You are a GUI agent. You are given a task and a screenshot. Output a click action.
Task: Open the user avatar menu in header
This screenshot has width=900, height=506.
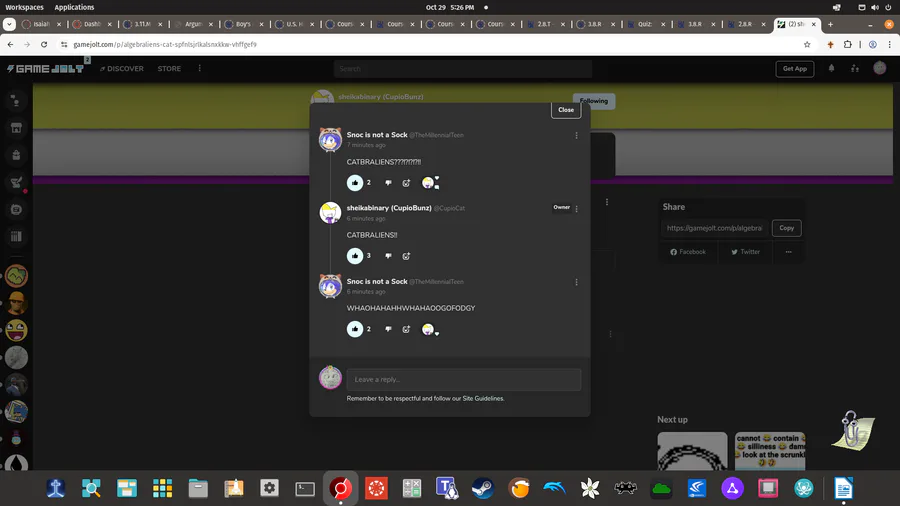879,68
